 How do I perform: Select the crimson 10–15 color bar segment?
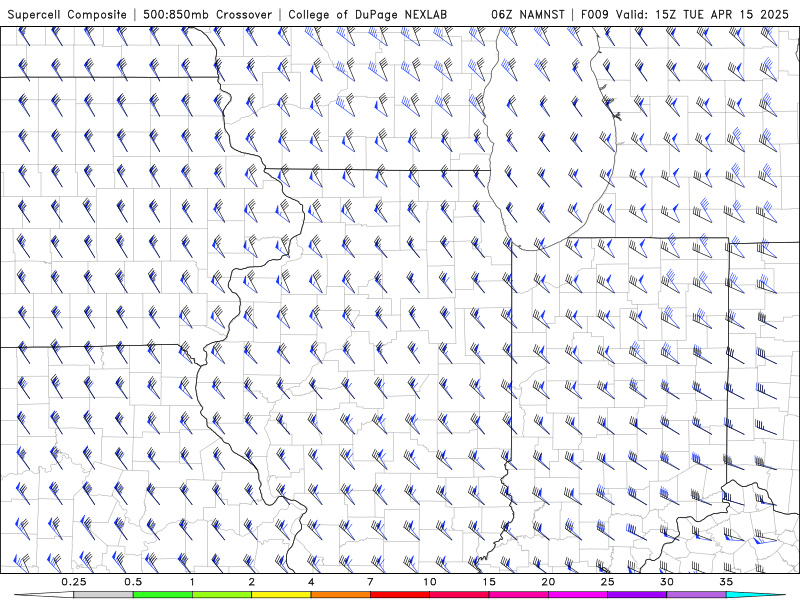(x=459, y=595)
